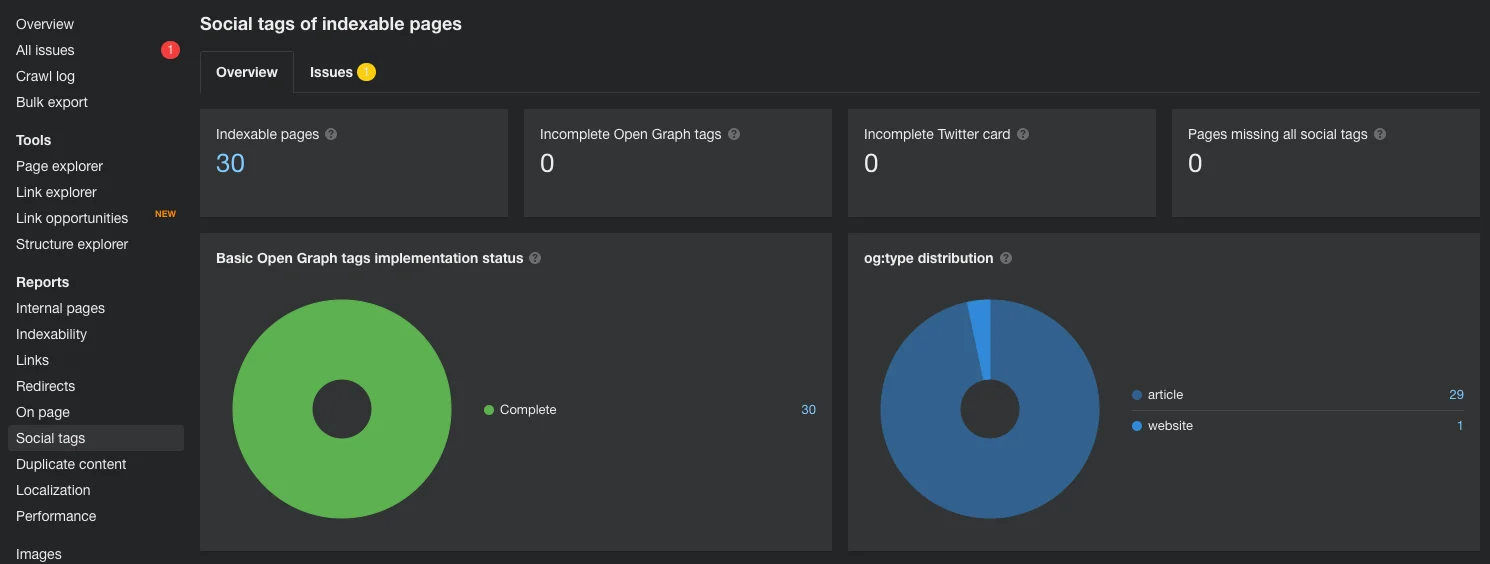This screenshot has height=564, width=1490.
Task: Switch to the Issues tab
Action: click(343, 72)
